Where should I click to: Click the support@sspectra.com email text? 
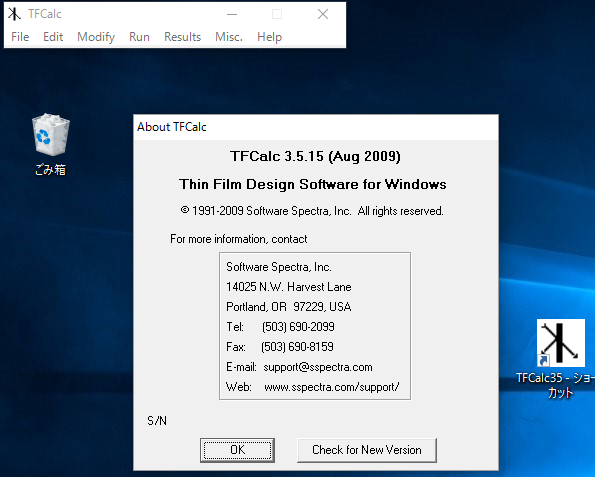click(318, 367)
